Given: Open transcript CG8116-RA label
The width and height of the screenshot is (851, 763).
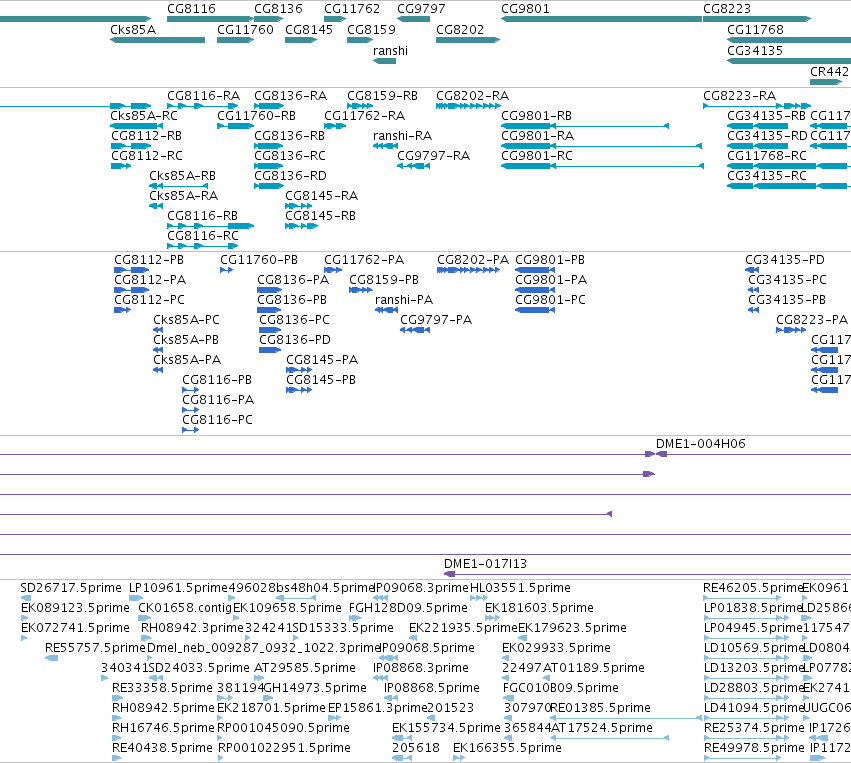Looking at the screenshot, I should pyautogui.click(x=204, y=96).
